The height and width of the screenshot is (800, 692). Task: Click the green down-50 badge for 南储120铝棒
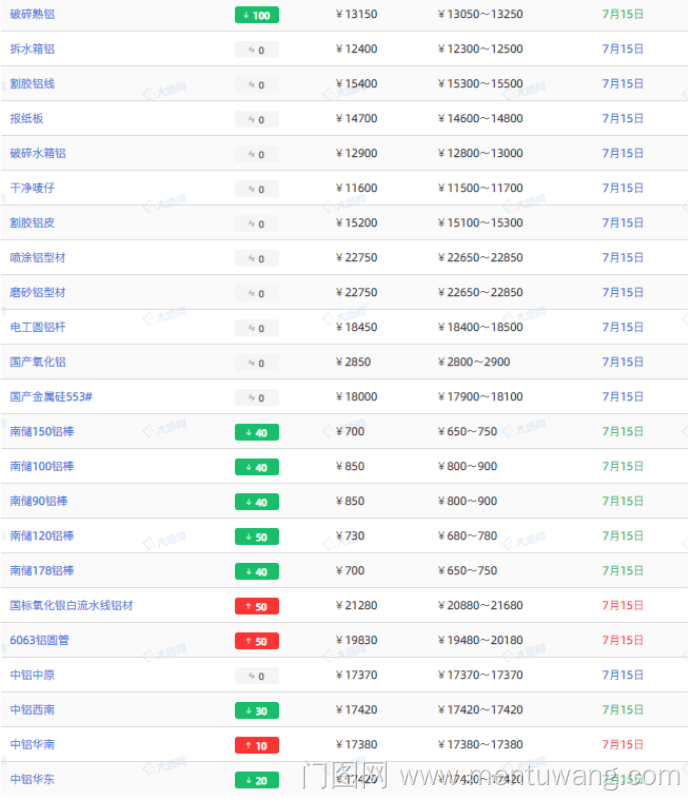point(256,537)
